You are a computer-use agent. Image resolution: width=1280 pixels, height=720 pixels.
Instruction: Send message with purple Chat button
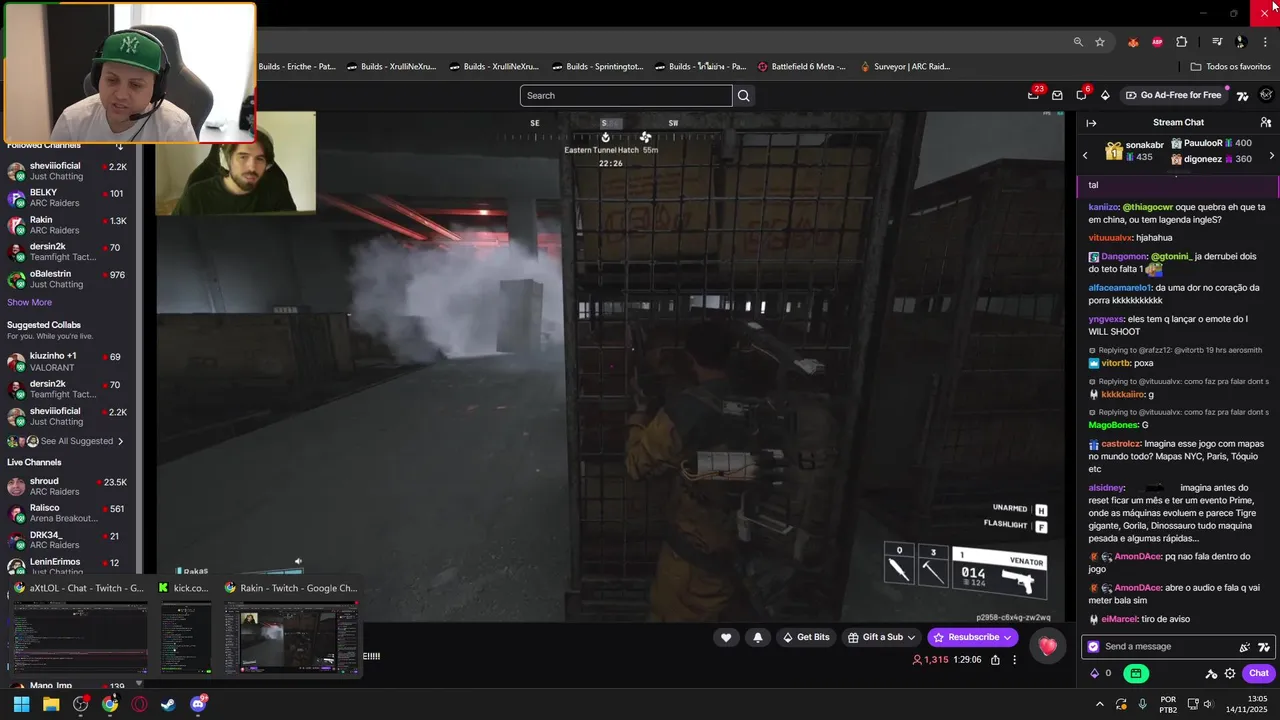[1259, 674]
